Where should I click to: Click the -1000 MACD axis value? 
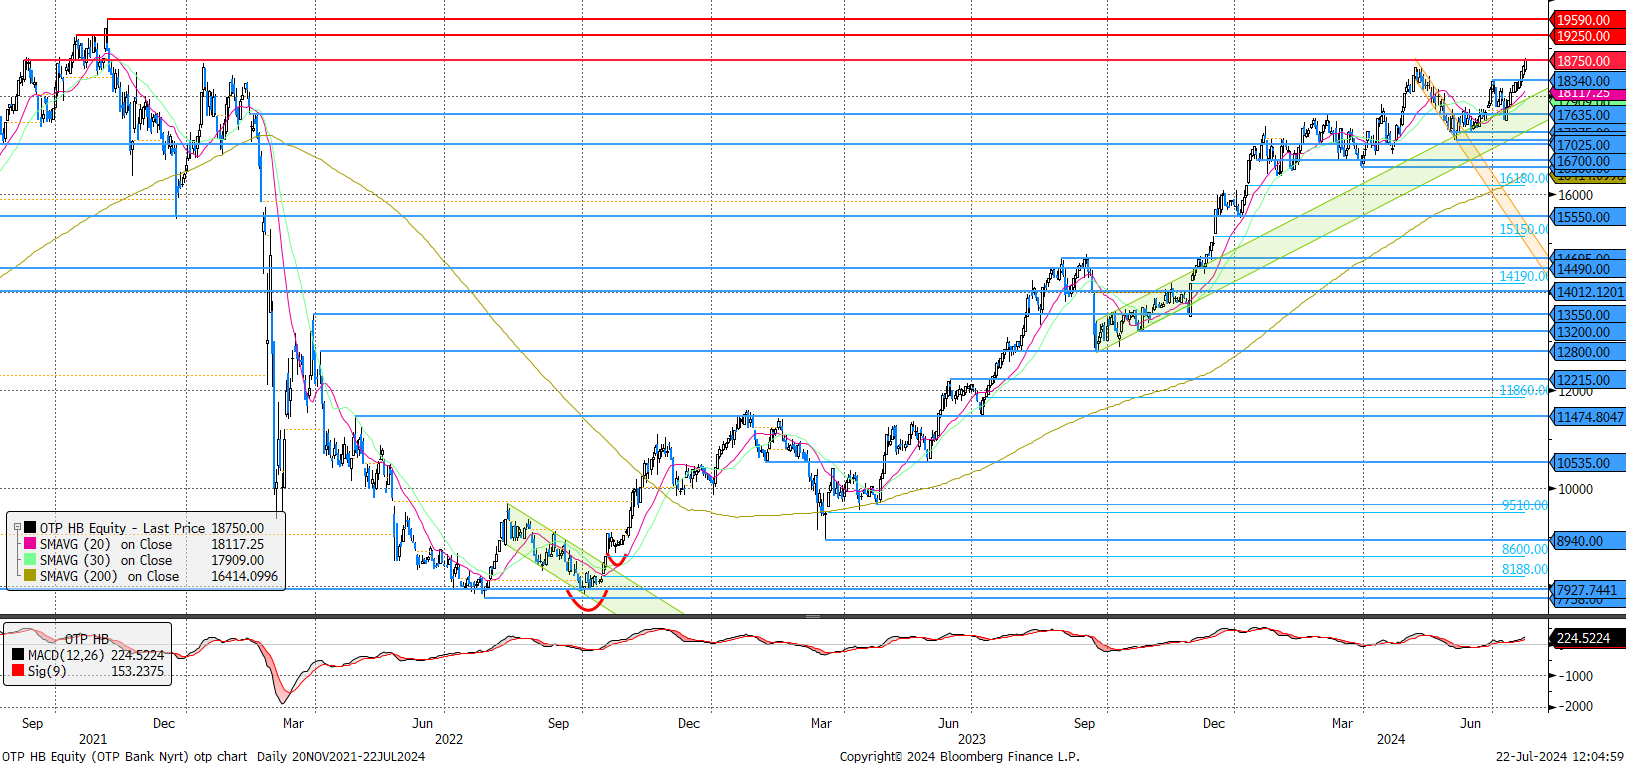coord(1575,676)
